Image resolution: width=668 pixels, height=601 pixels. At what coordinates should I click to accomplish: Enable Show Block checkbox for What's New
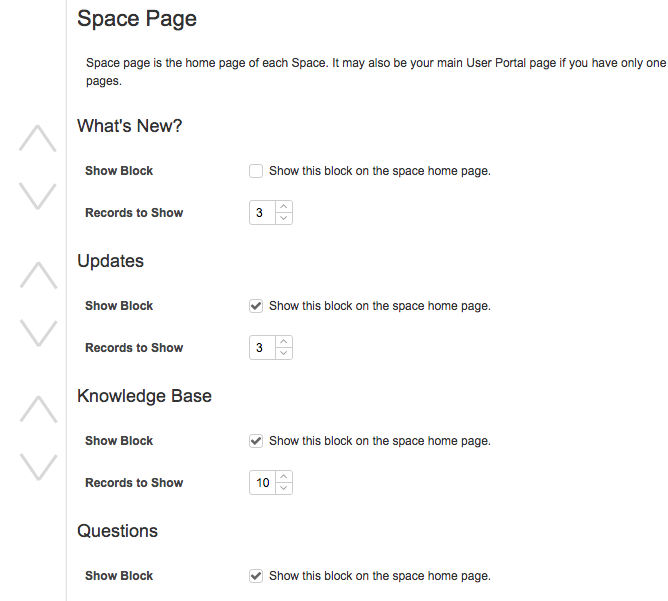[x=256, y=171]
